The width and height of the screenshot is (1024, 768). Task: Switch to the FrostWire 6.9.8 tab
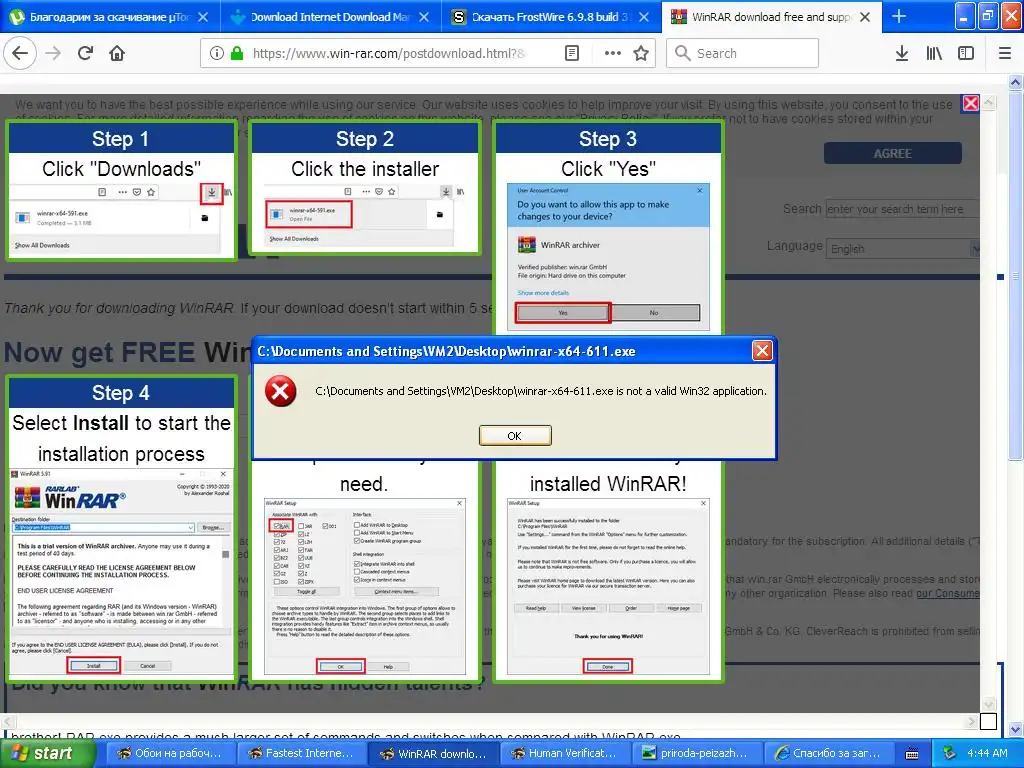tap(551, 17)
